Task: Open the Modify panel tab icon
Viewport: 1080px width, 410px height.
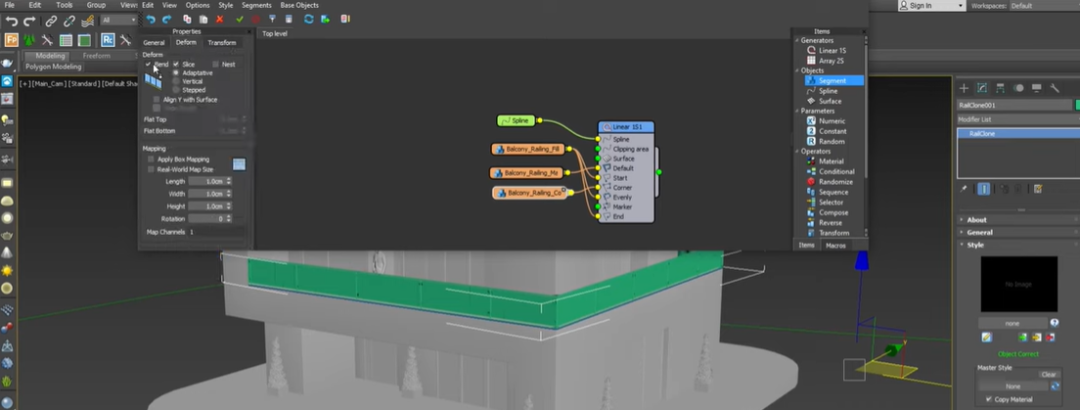Action: [982, 87]
